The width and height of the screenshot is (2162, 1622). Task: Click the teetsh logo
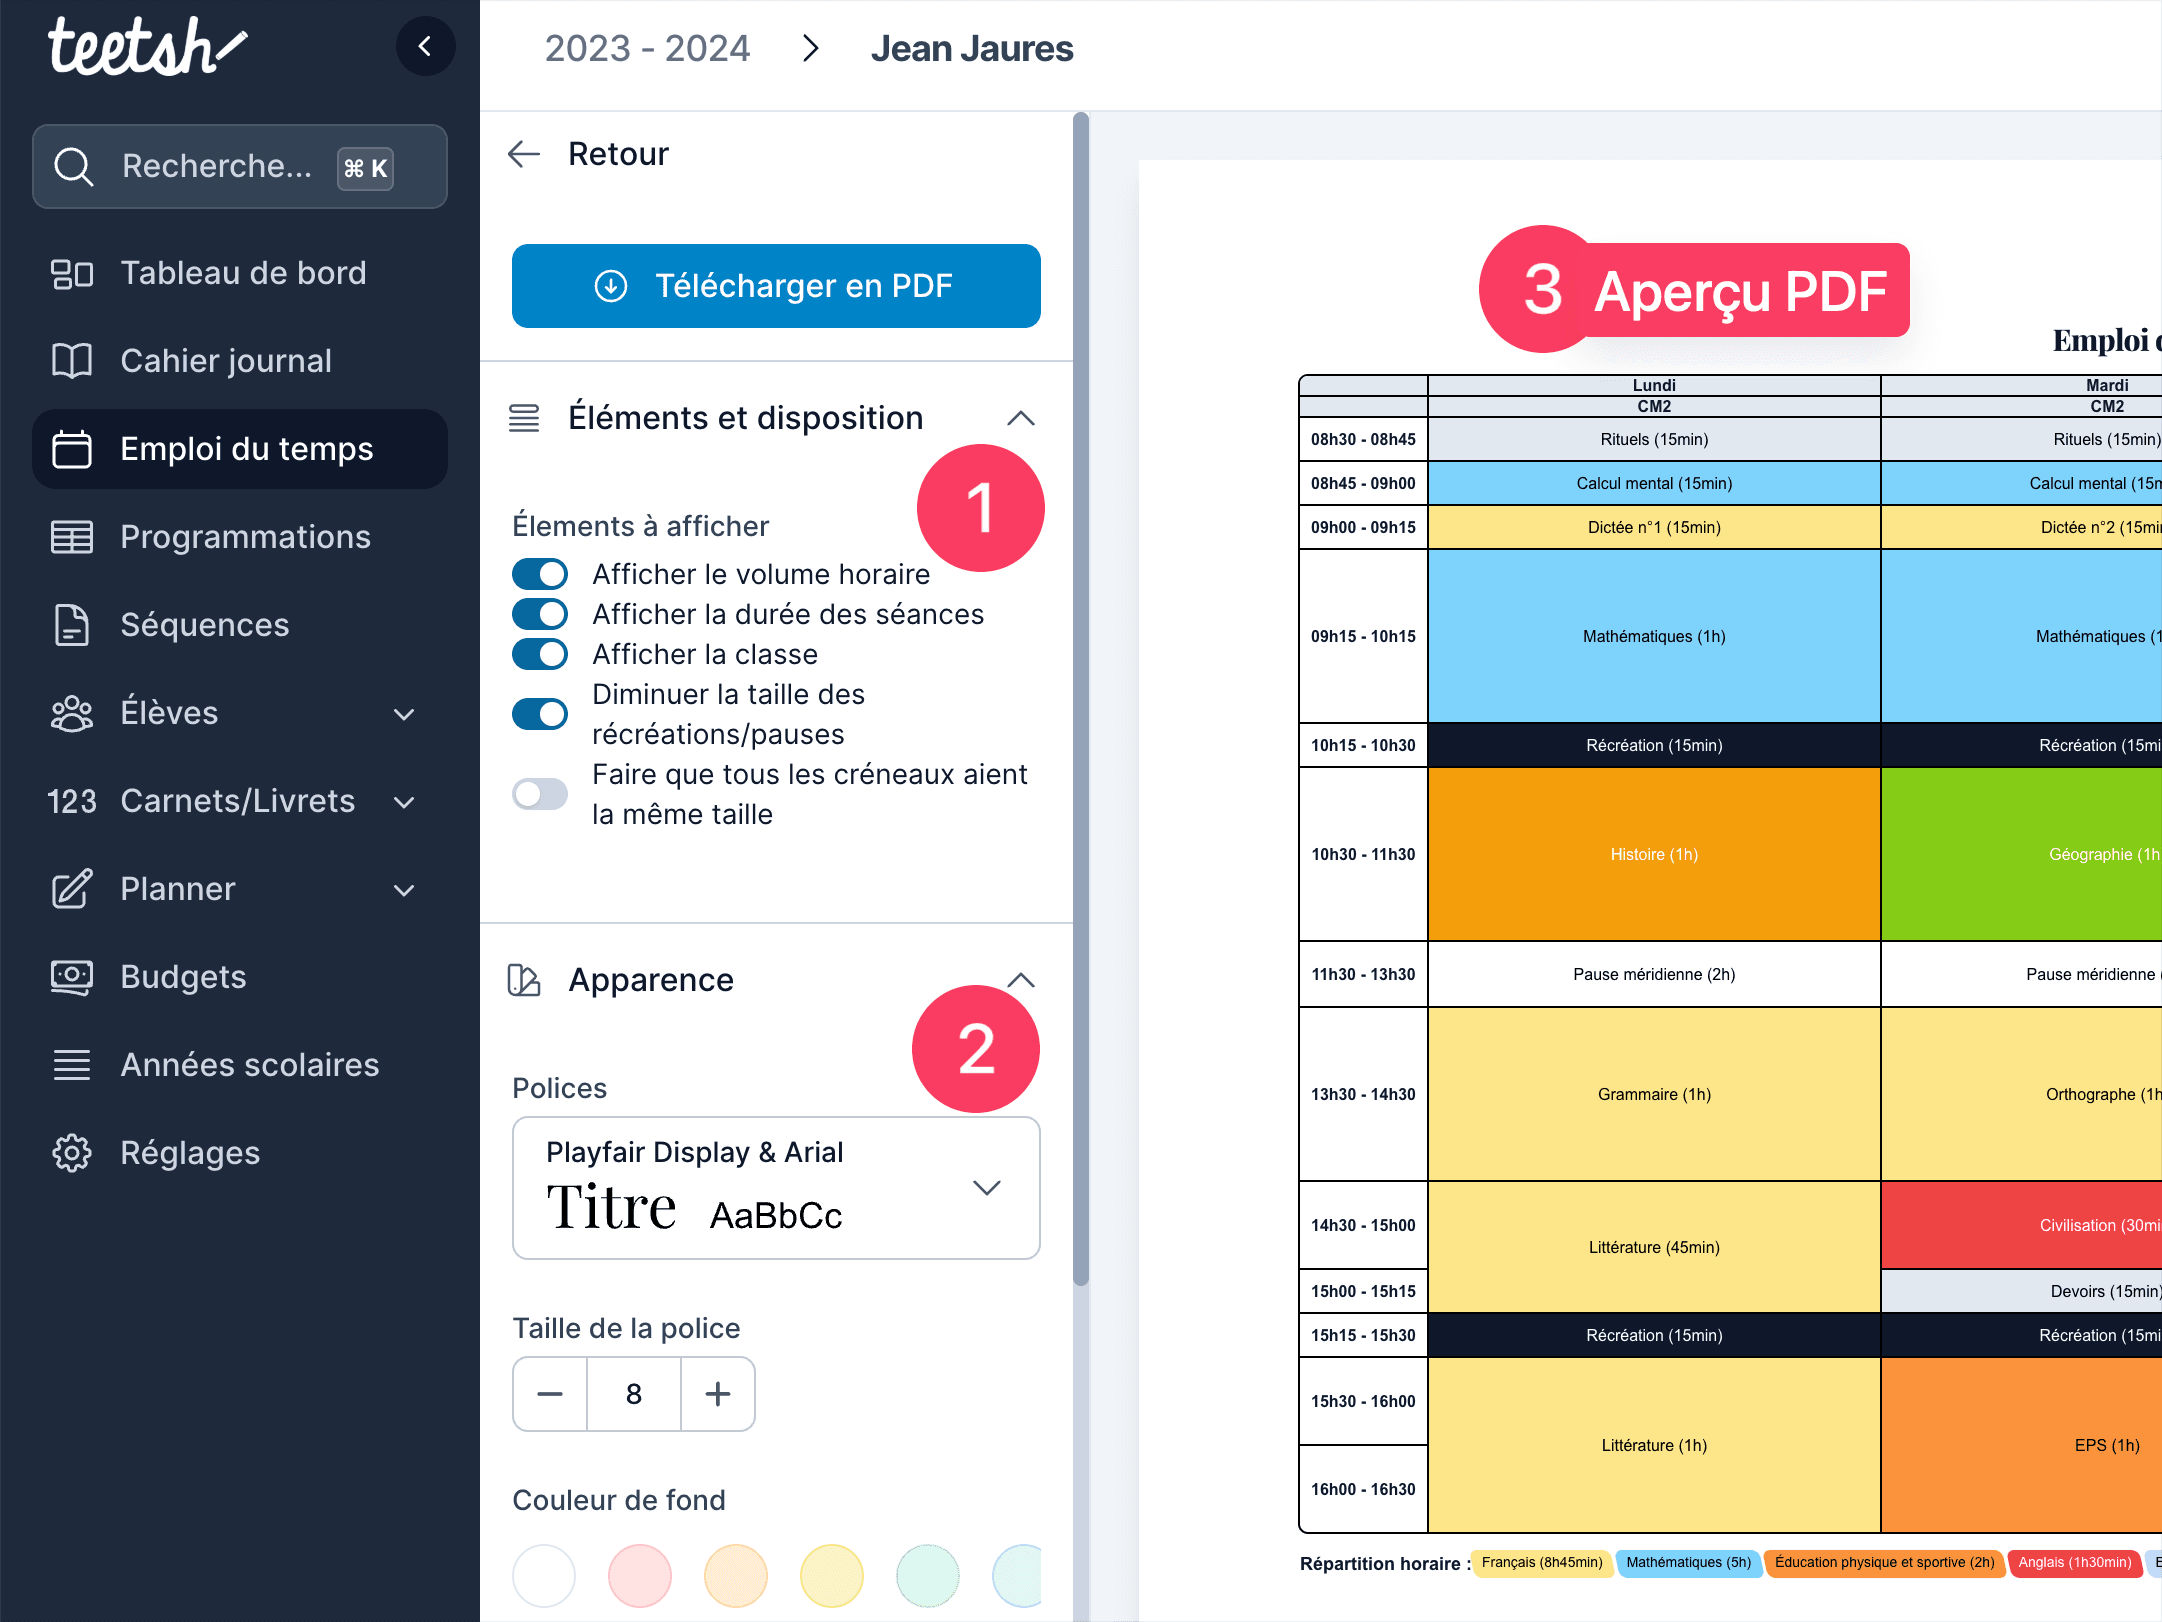click(x=146, y=46)
